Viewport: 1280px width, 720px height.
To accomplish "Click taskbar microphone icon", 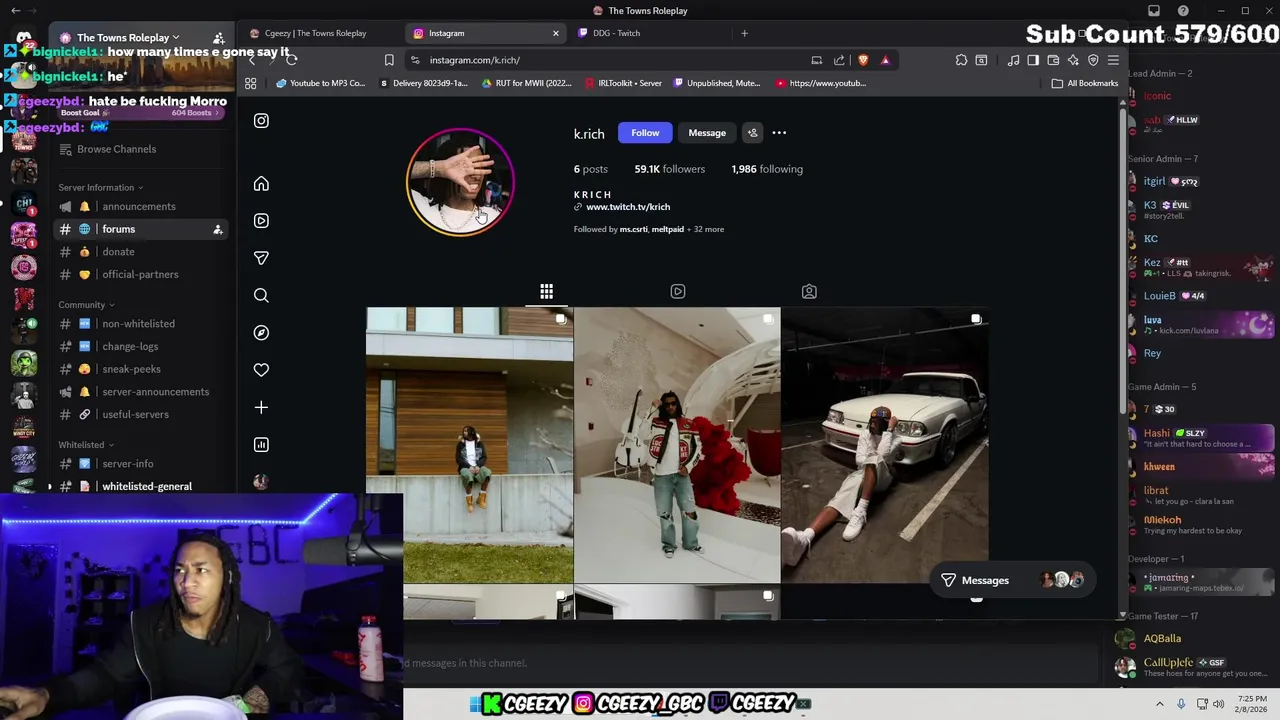I will coord(1181,704).
